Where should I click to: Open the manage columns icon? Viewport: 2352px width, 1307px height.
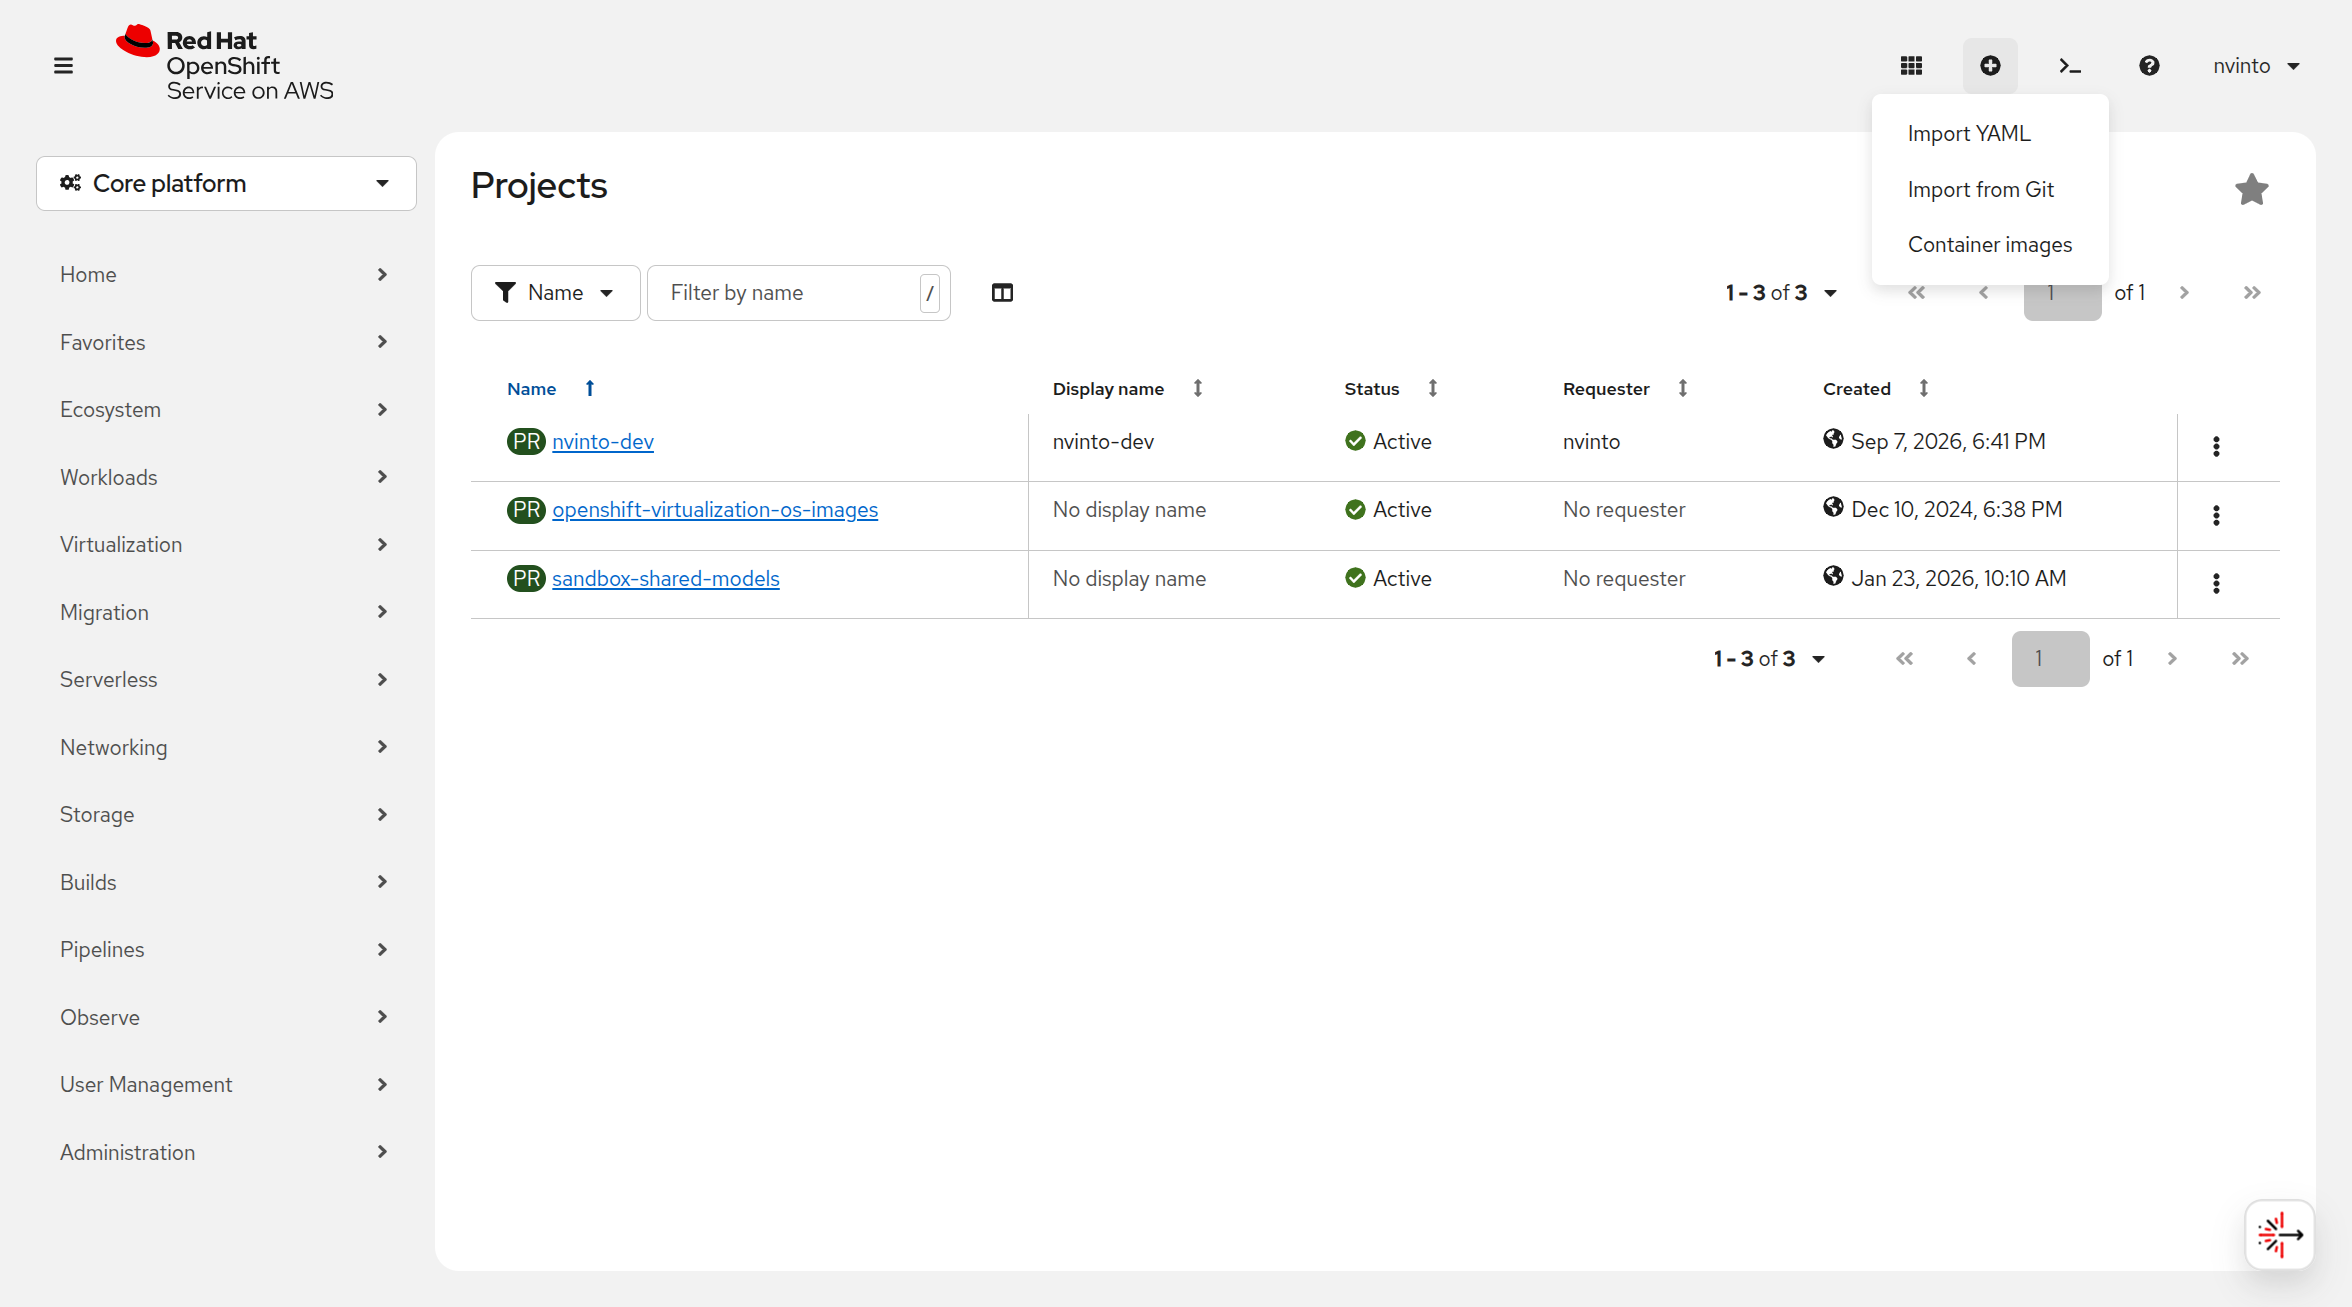click(1002, 293)
